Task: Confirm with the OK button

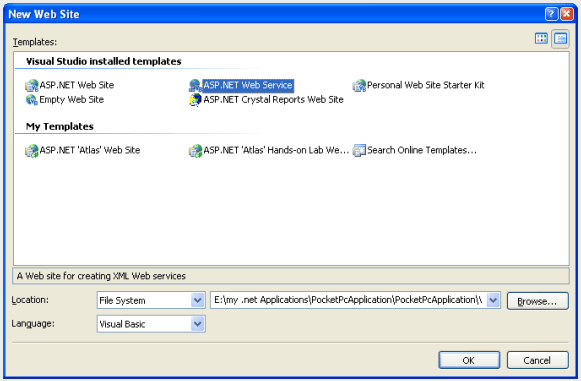Action: (x=469, y=360)
